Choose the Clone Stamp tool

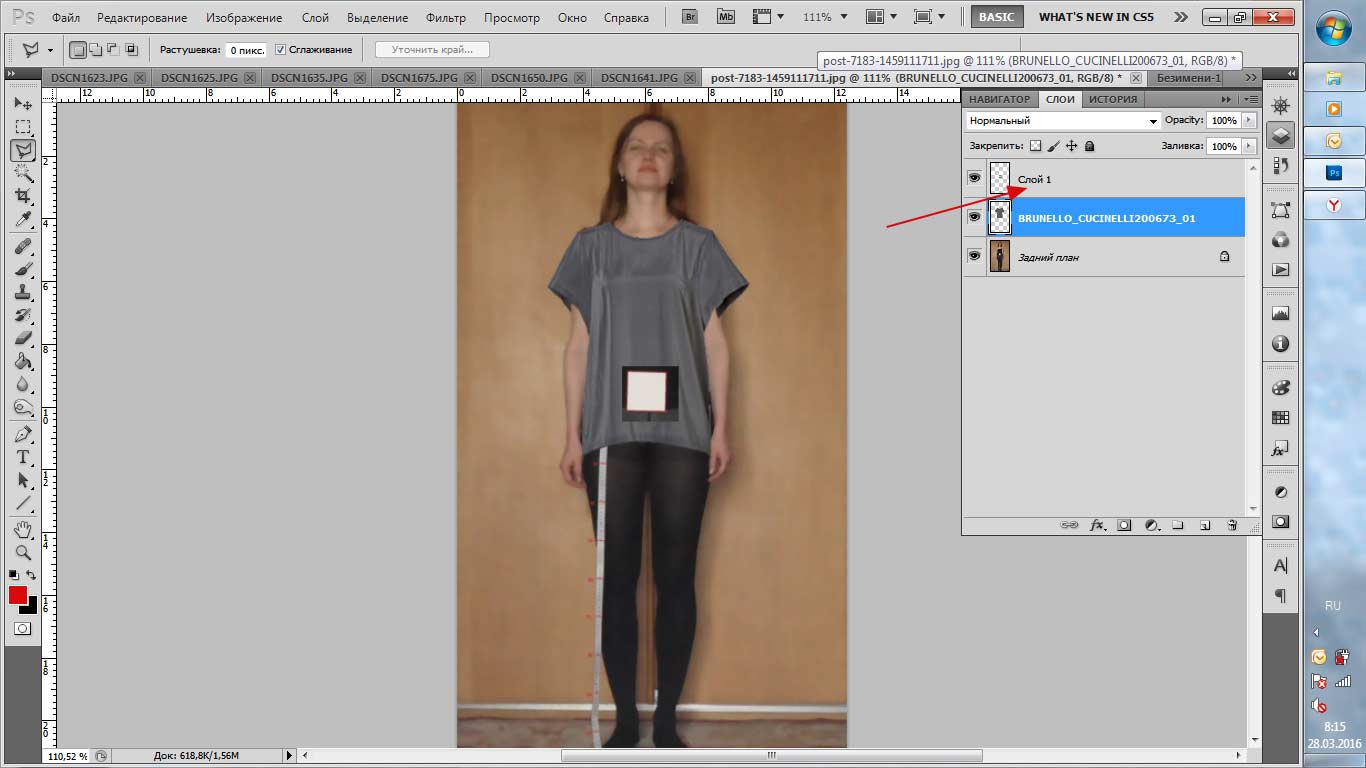point(22,292)
